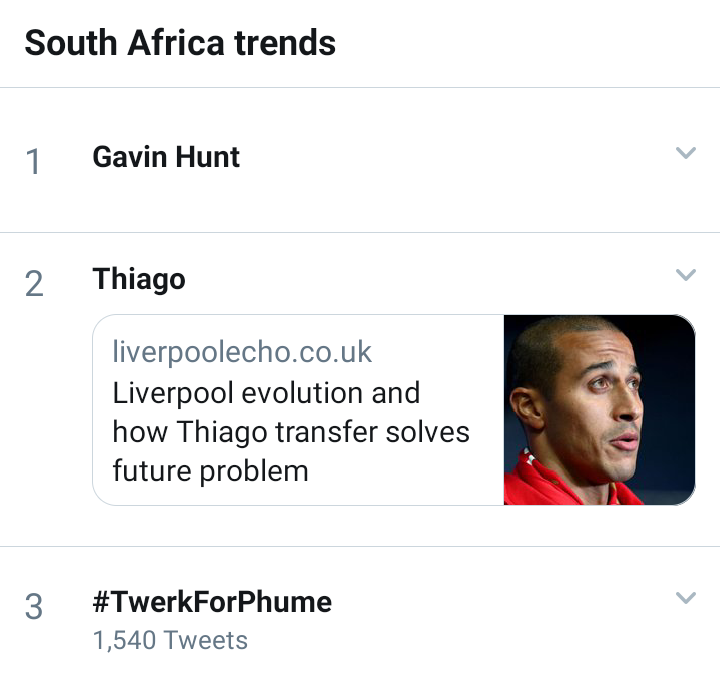Select rank number 2 in trends
This screenshot has height=684, width=720.
[34, 284]
